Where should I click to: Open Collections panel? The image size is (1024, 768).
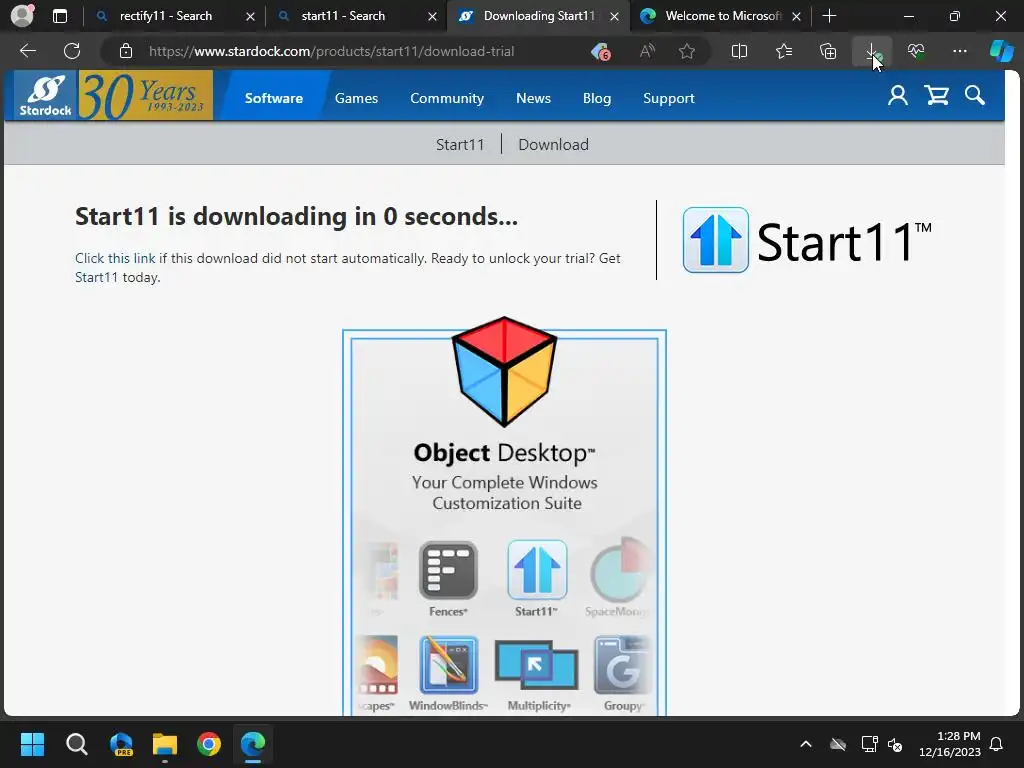(827, 51)
